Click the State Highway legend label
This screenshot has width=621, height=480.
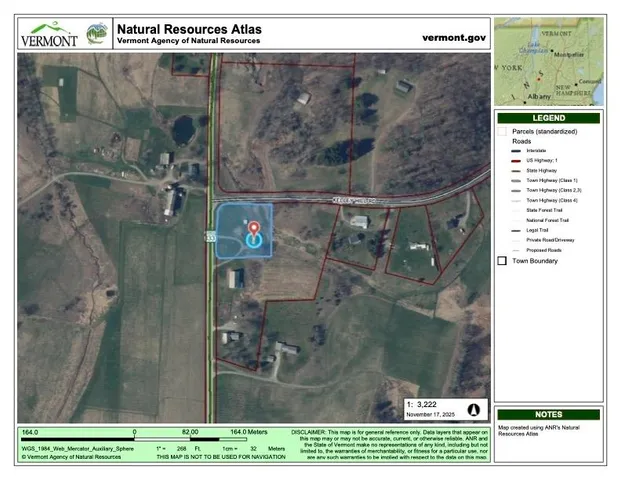click(541, 171)
